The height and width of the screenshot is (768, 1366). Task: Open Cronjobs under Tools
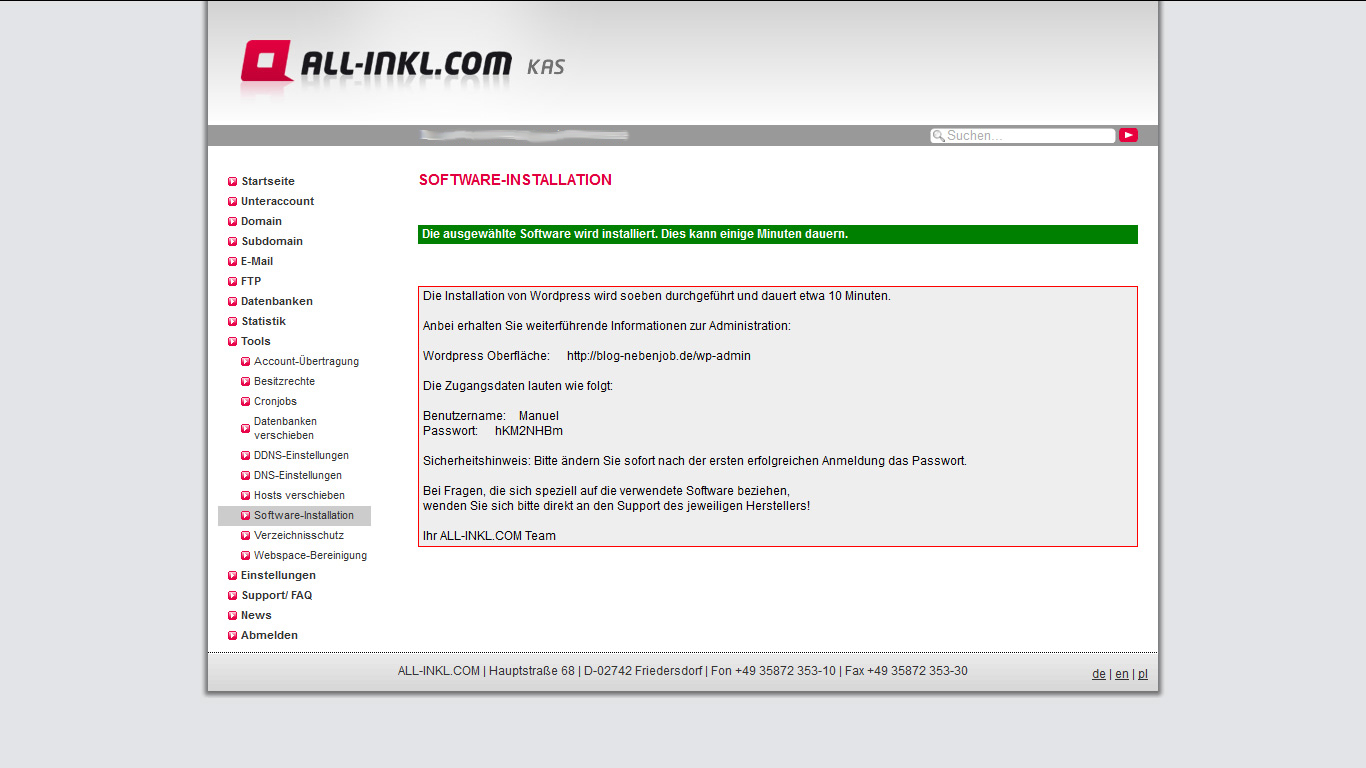(x=275, y=401)
